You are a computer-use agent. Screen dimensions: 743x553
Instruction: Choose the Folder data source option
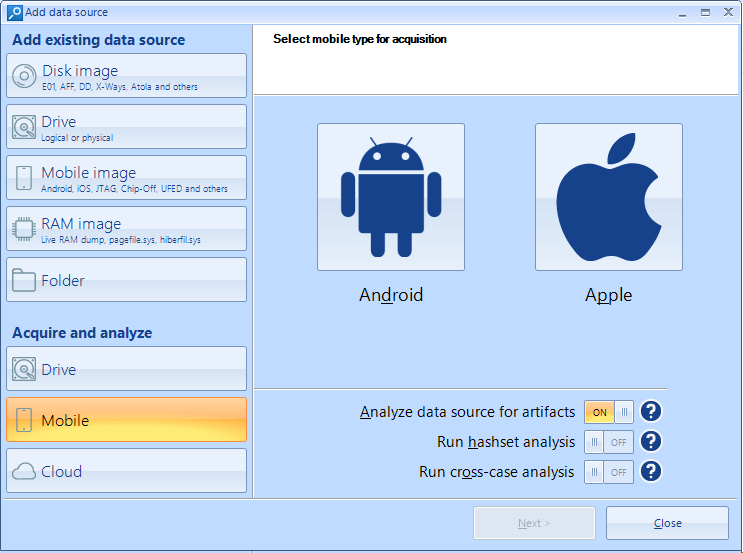127,280
